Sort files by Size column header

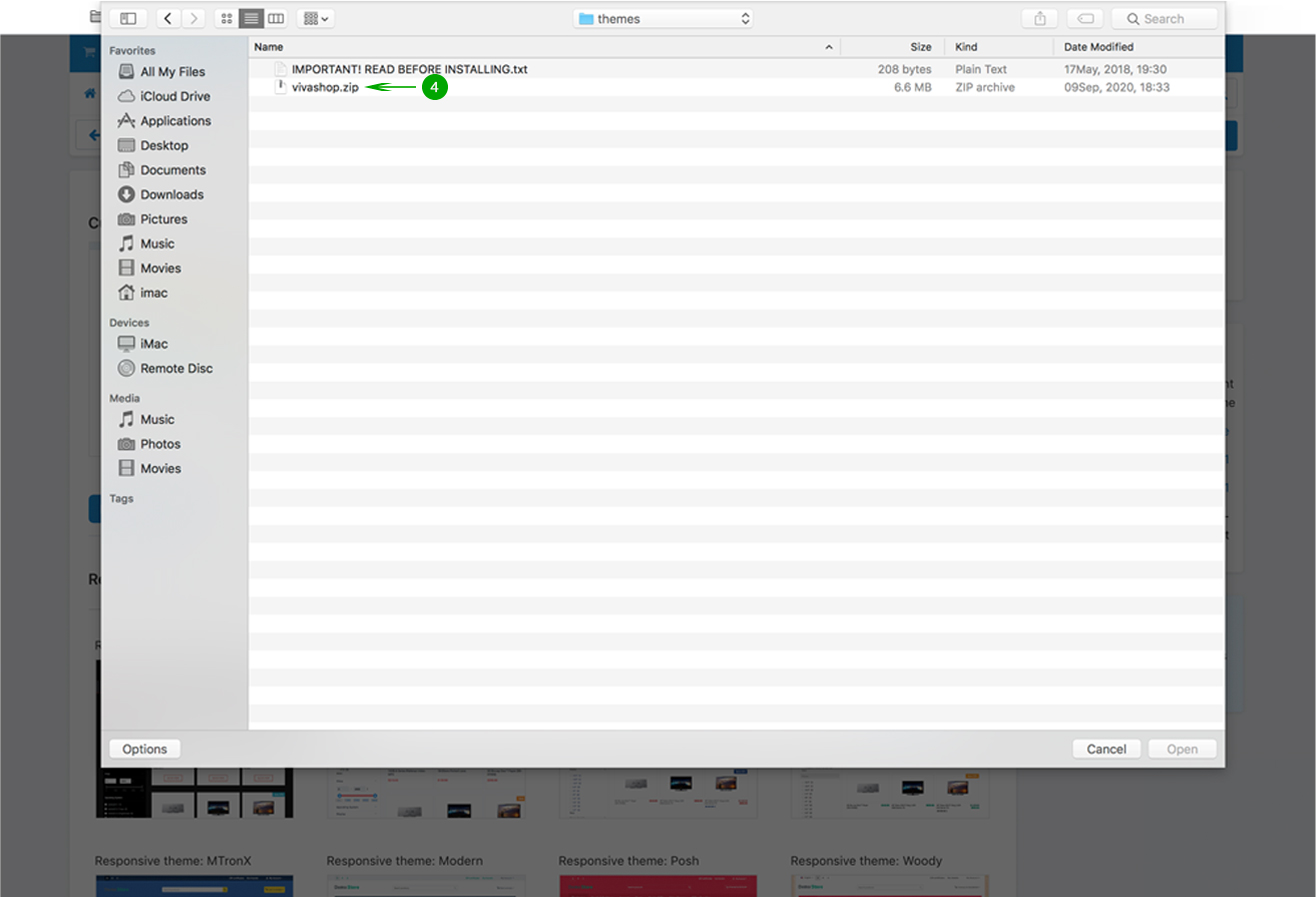pos(891,47)
